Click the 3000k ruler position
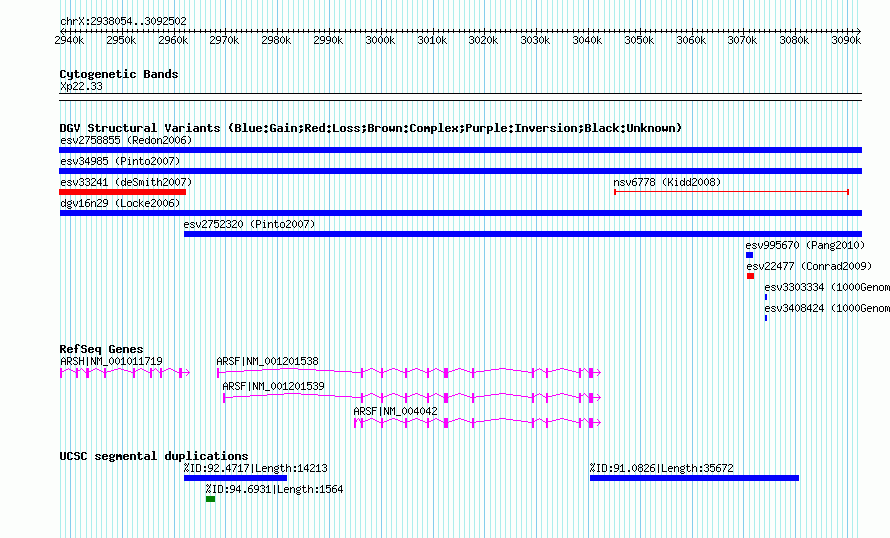The image size is (890, 538). pos(380,40)
